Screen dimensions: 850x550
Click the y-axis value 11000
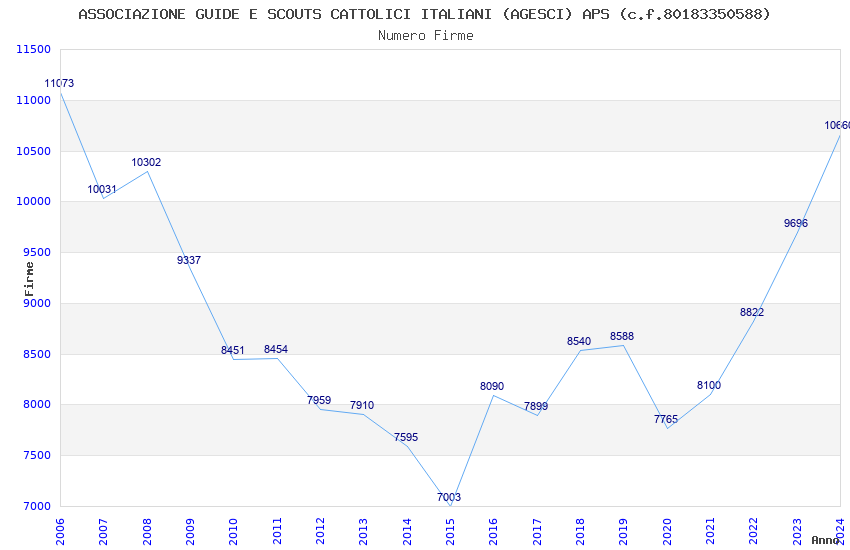tap(34, 100)
